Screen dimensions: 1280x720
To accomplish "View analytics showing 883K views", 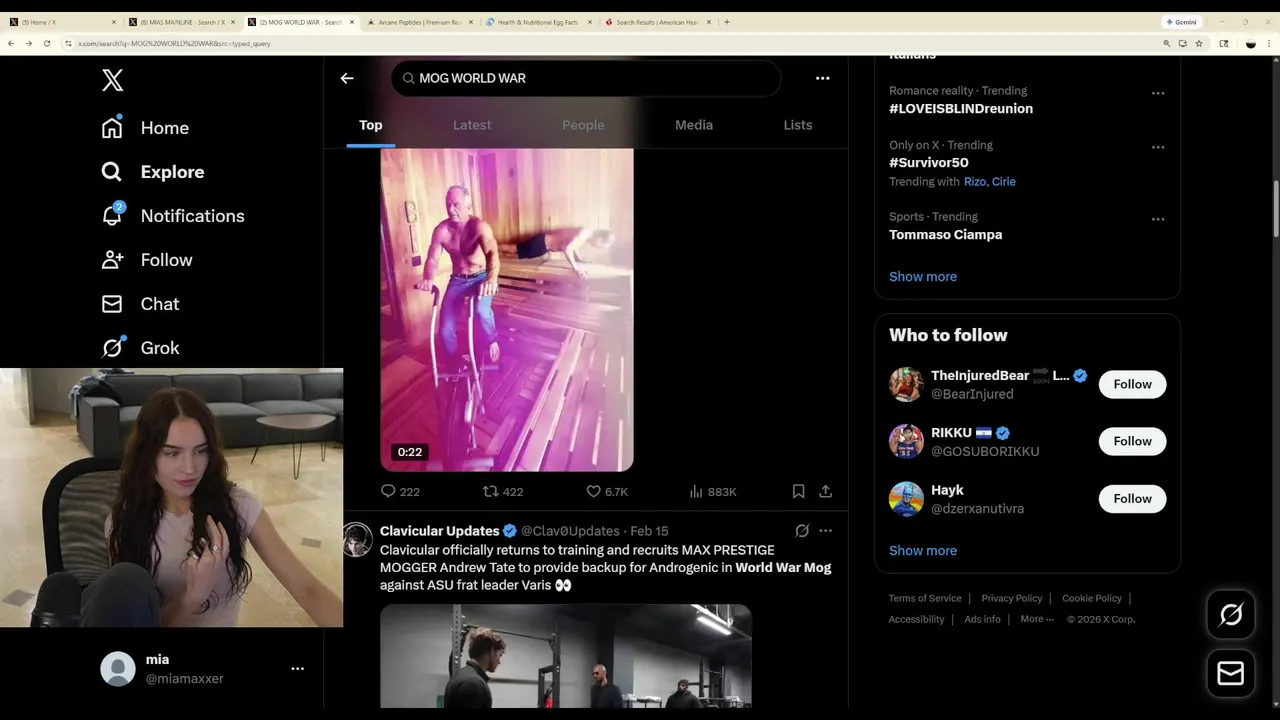I will tap(713, 492).
